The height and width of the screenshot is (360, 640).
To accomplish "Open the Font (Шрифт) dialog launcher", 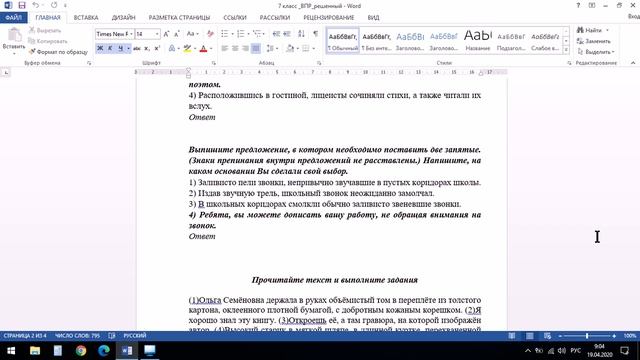I will tap(213, 63).
